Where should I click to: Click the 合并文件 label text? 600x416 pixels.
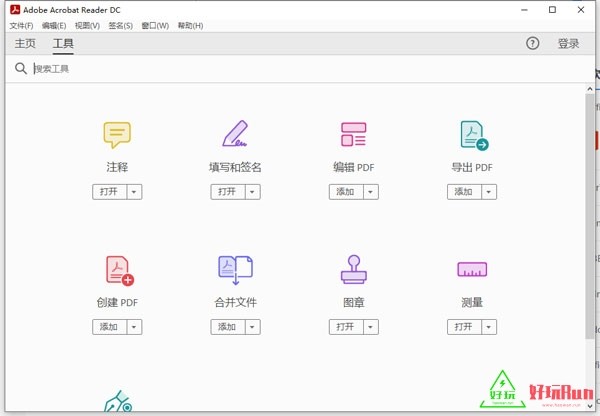click(235, 302)
